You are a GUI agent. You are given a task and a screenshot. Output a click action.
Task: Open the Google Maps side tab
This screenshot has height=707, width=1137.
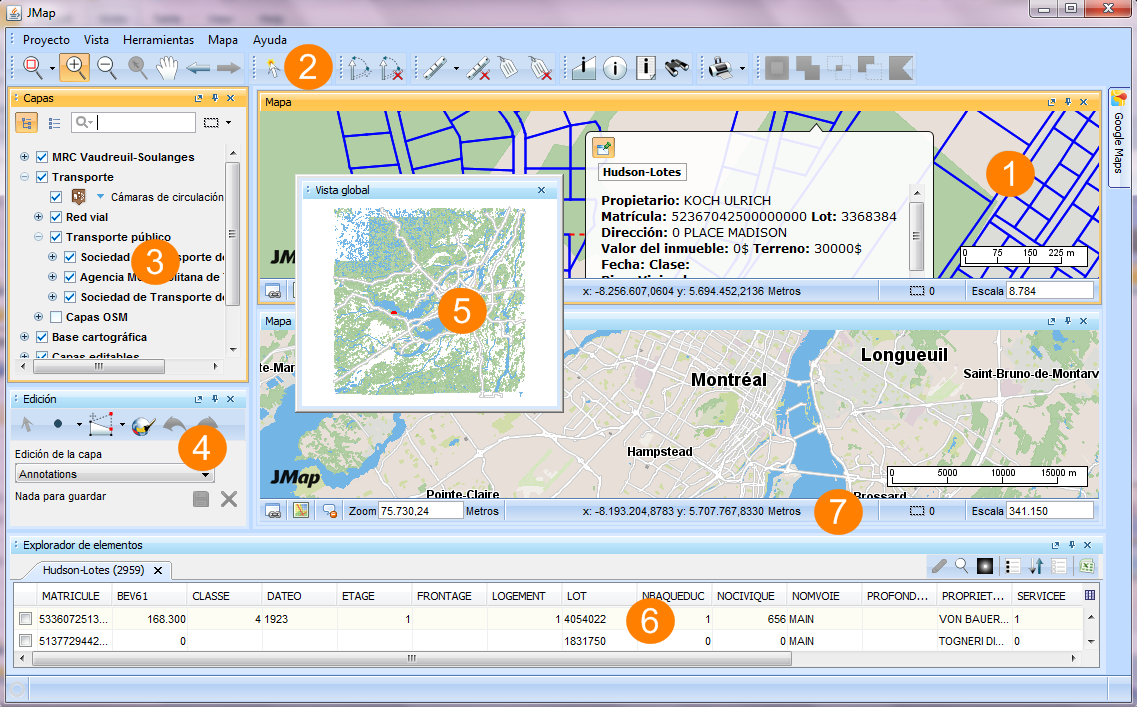click(1119, 137)
